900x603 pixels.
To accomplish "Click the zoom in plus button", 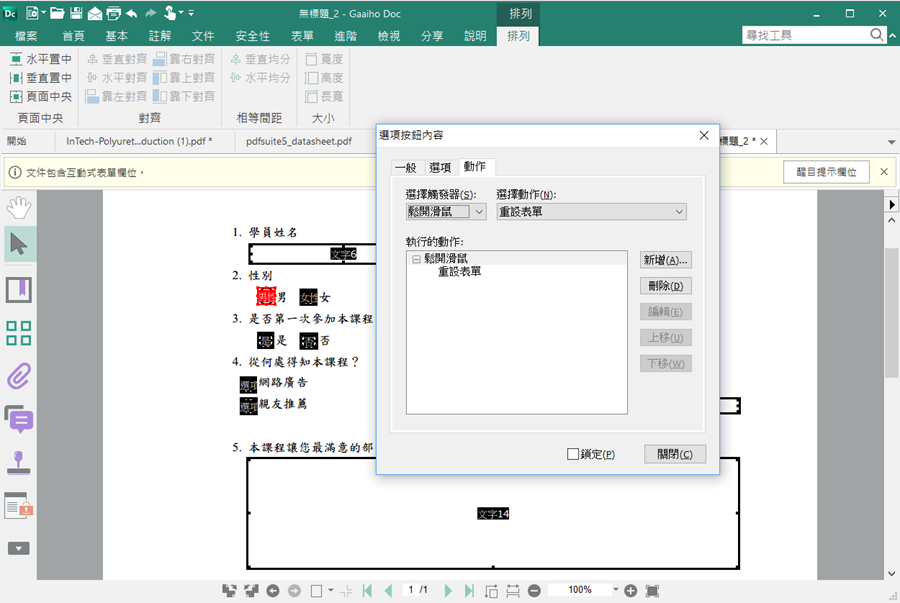I will (x=631, y=591).
